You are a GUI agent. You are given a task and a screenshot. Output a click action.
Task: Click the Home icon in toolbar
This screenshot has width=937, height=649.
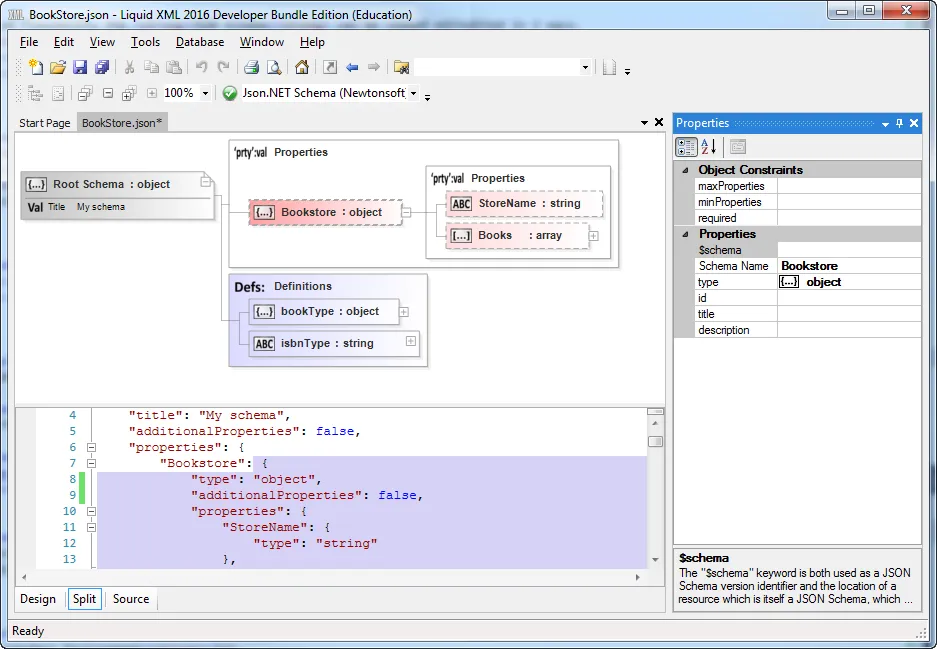[301, 68]
